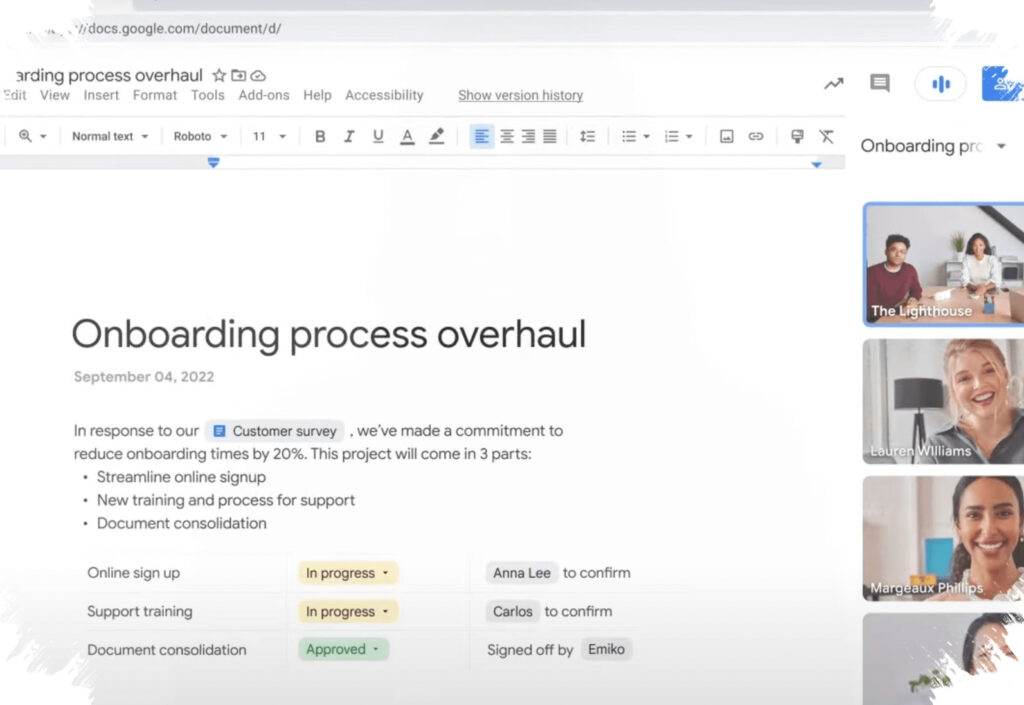
Task: Click the blue Share button
Action: [1002, 84]
